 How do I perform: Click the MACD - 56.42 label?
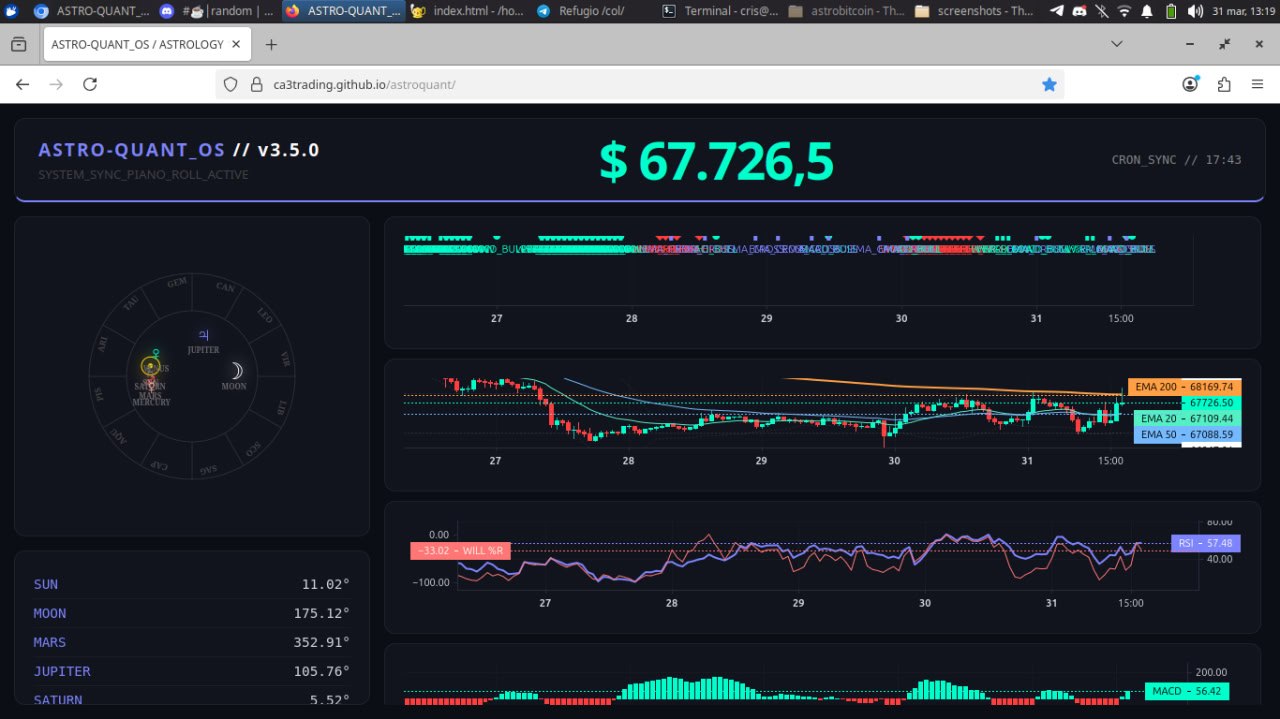point(1187,691)
